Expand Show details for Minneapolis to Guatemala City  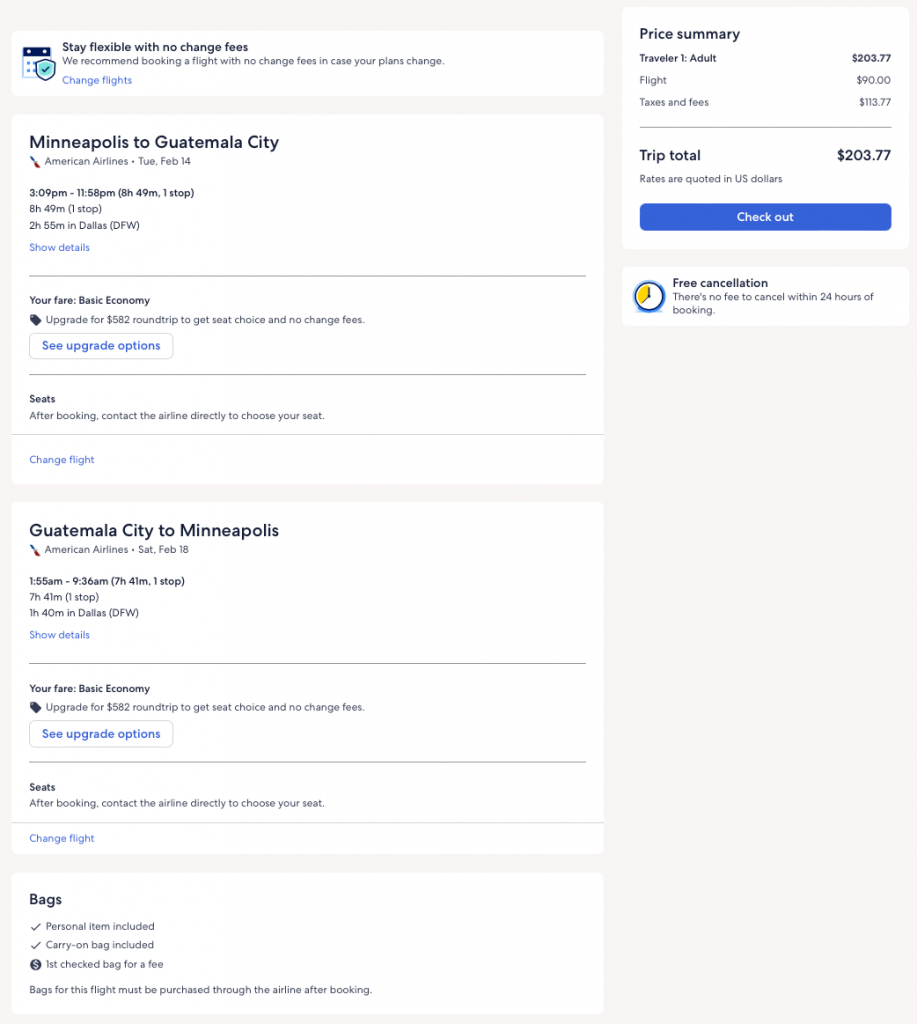tap(59, 247)
